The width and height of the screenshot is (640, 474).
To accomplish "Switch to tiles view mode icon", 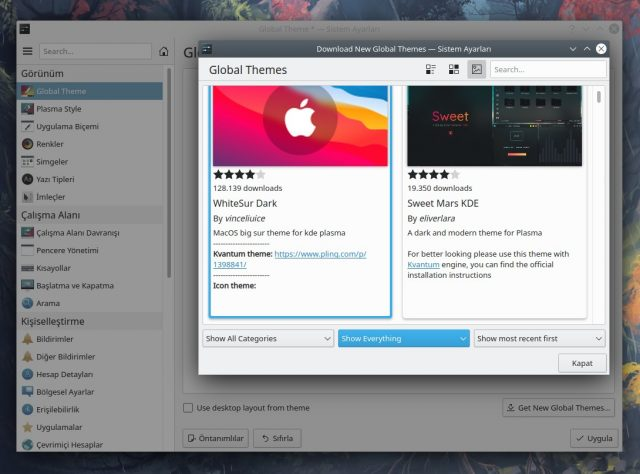I will (431, 69).
